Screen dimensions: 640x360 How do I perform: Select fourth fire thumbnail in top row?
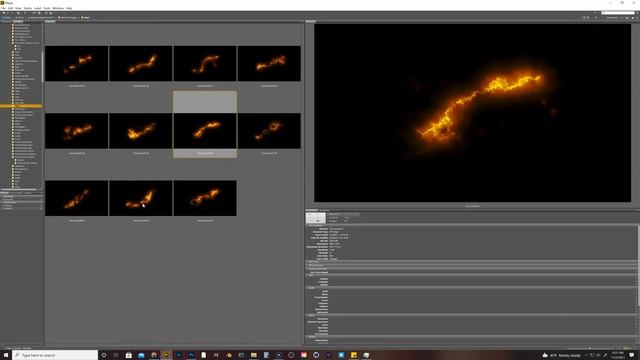tap(269, 63)
